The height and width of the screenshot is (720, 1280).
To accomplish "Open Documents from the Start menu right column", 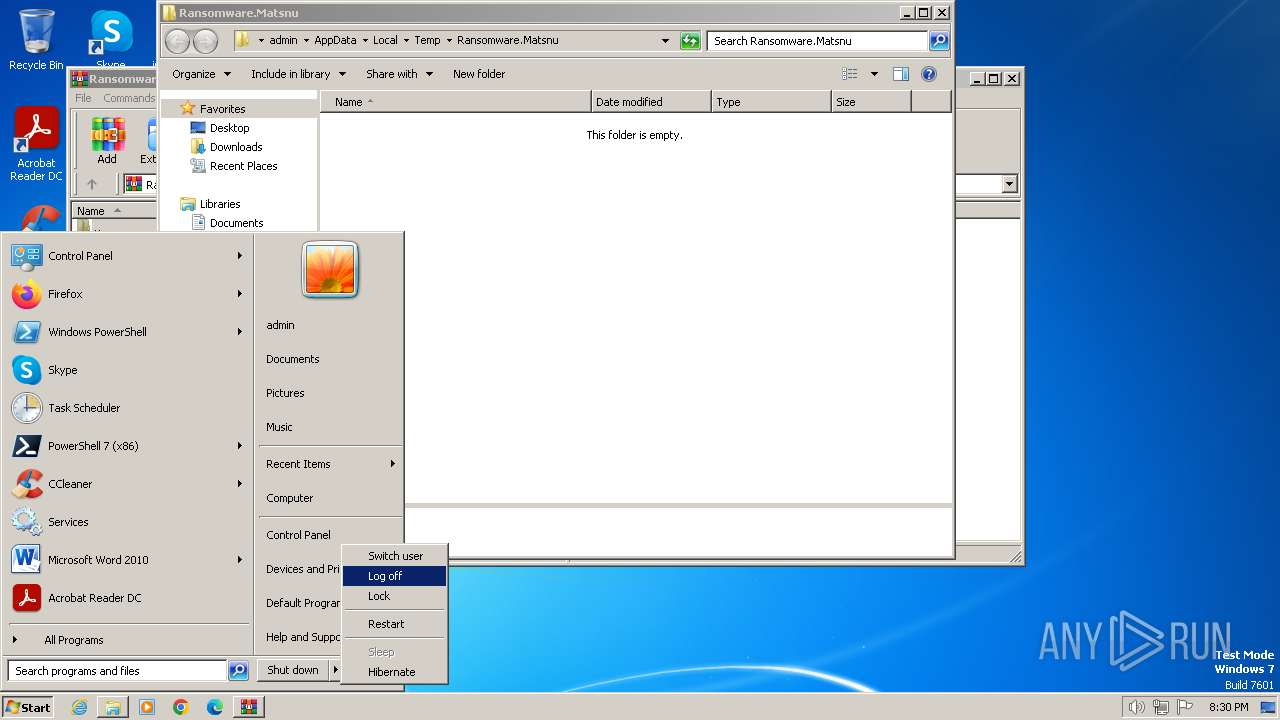I will tap(292, 359).
